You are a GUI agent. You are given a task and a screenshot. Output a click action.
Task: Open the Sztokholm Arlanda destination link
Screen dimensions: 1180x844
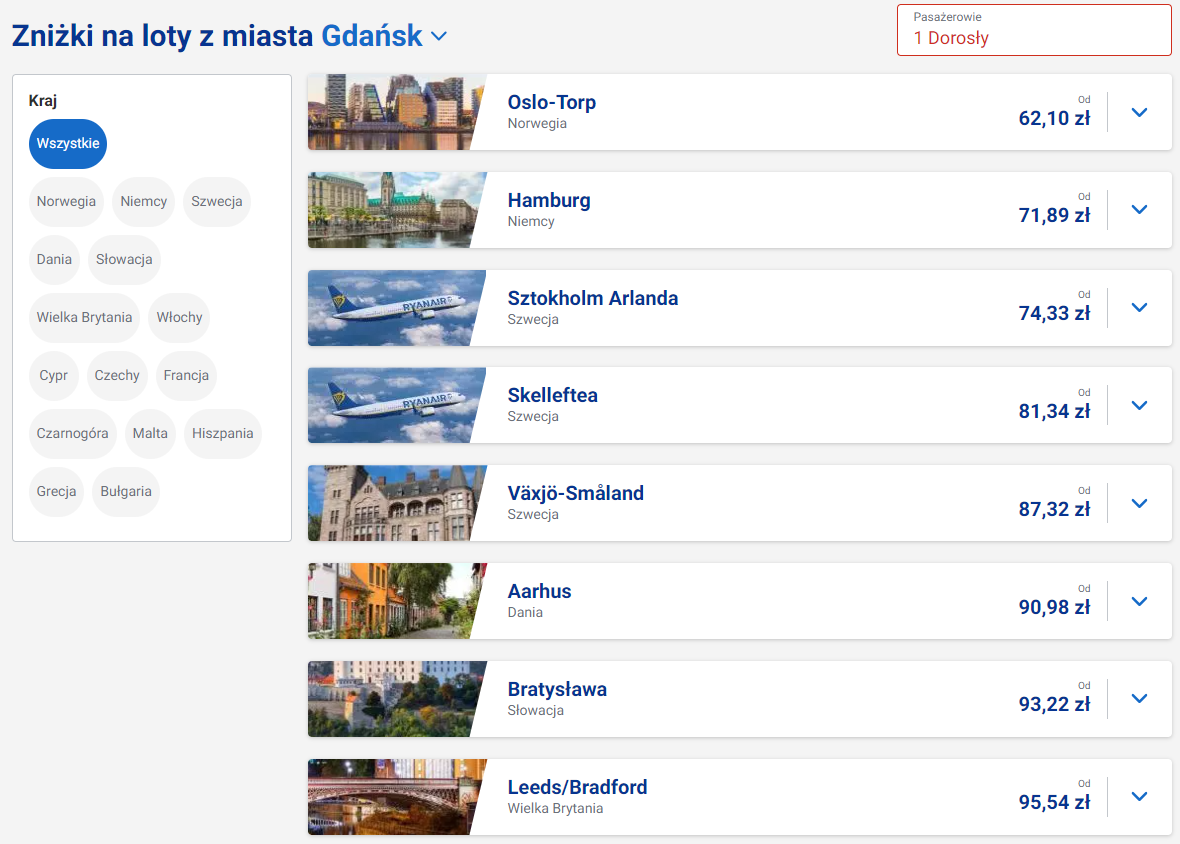tap(592, 298)
